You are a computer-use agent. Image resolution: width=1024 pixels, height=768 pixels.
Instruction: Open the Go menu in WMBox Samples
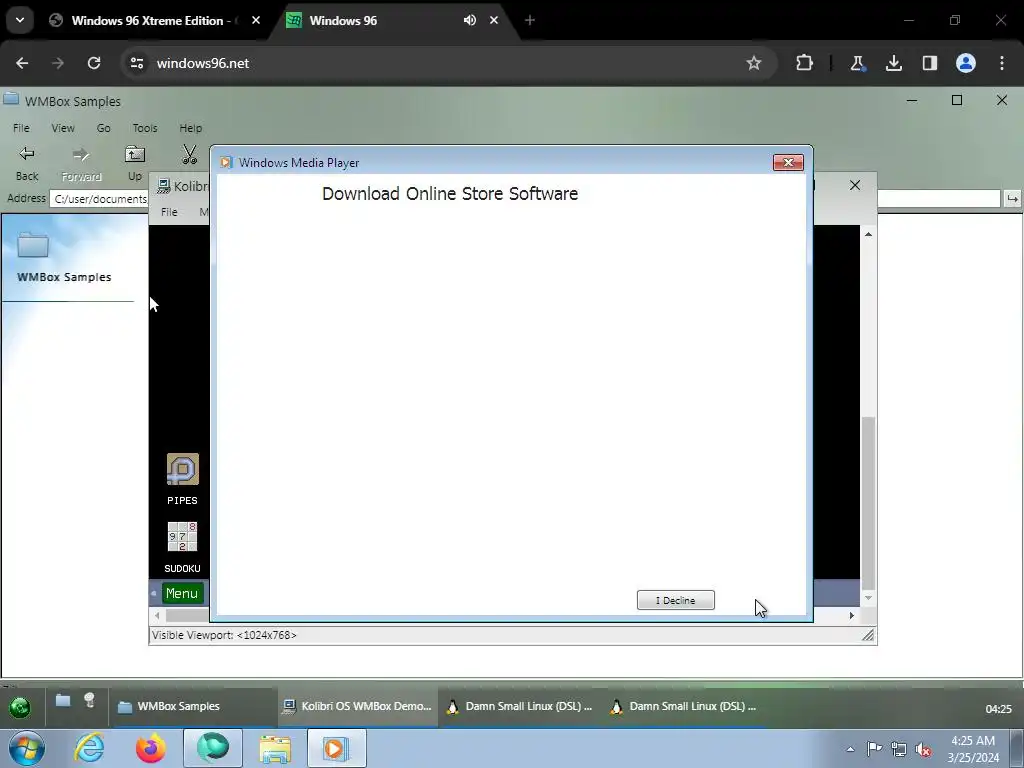pos(103,128)
